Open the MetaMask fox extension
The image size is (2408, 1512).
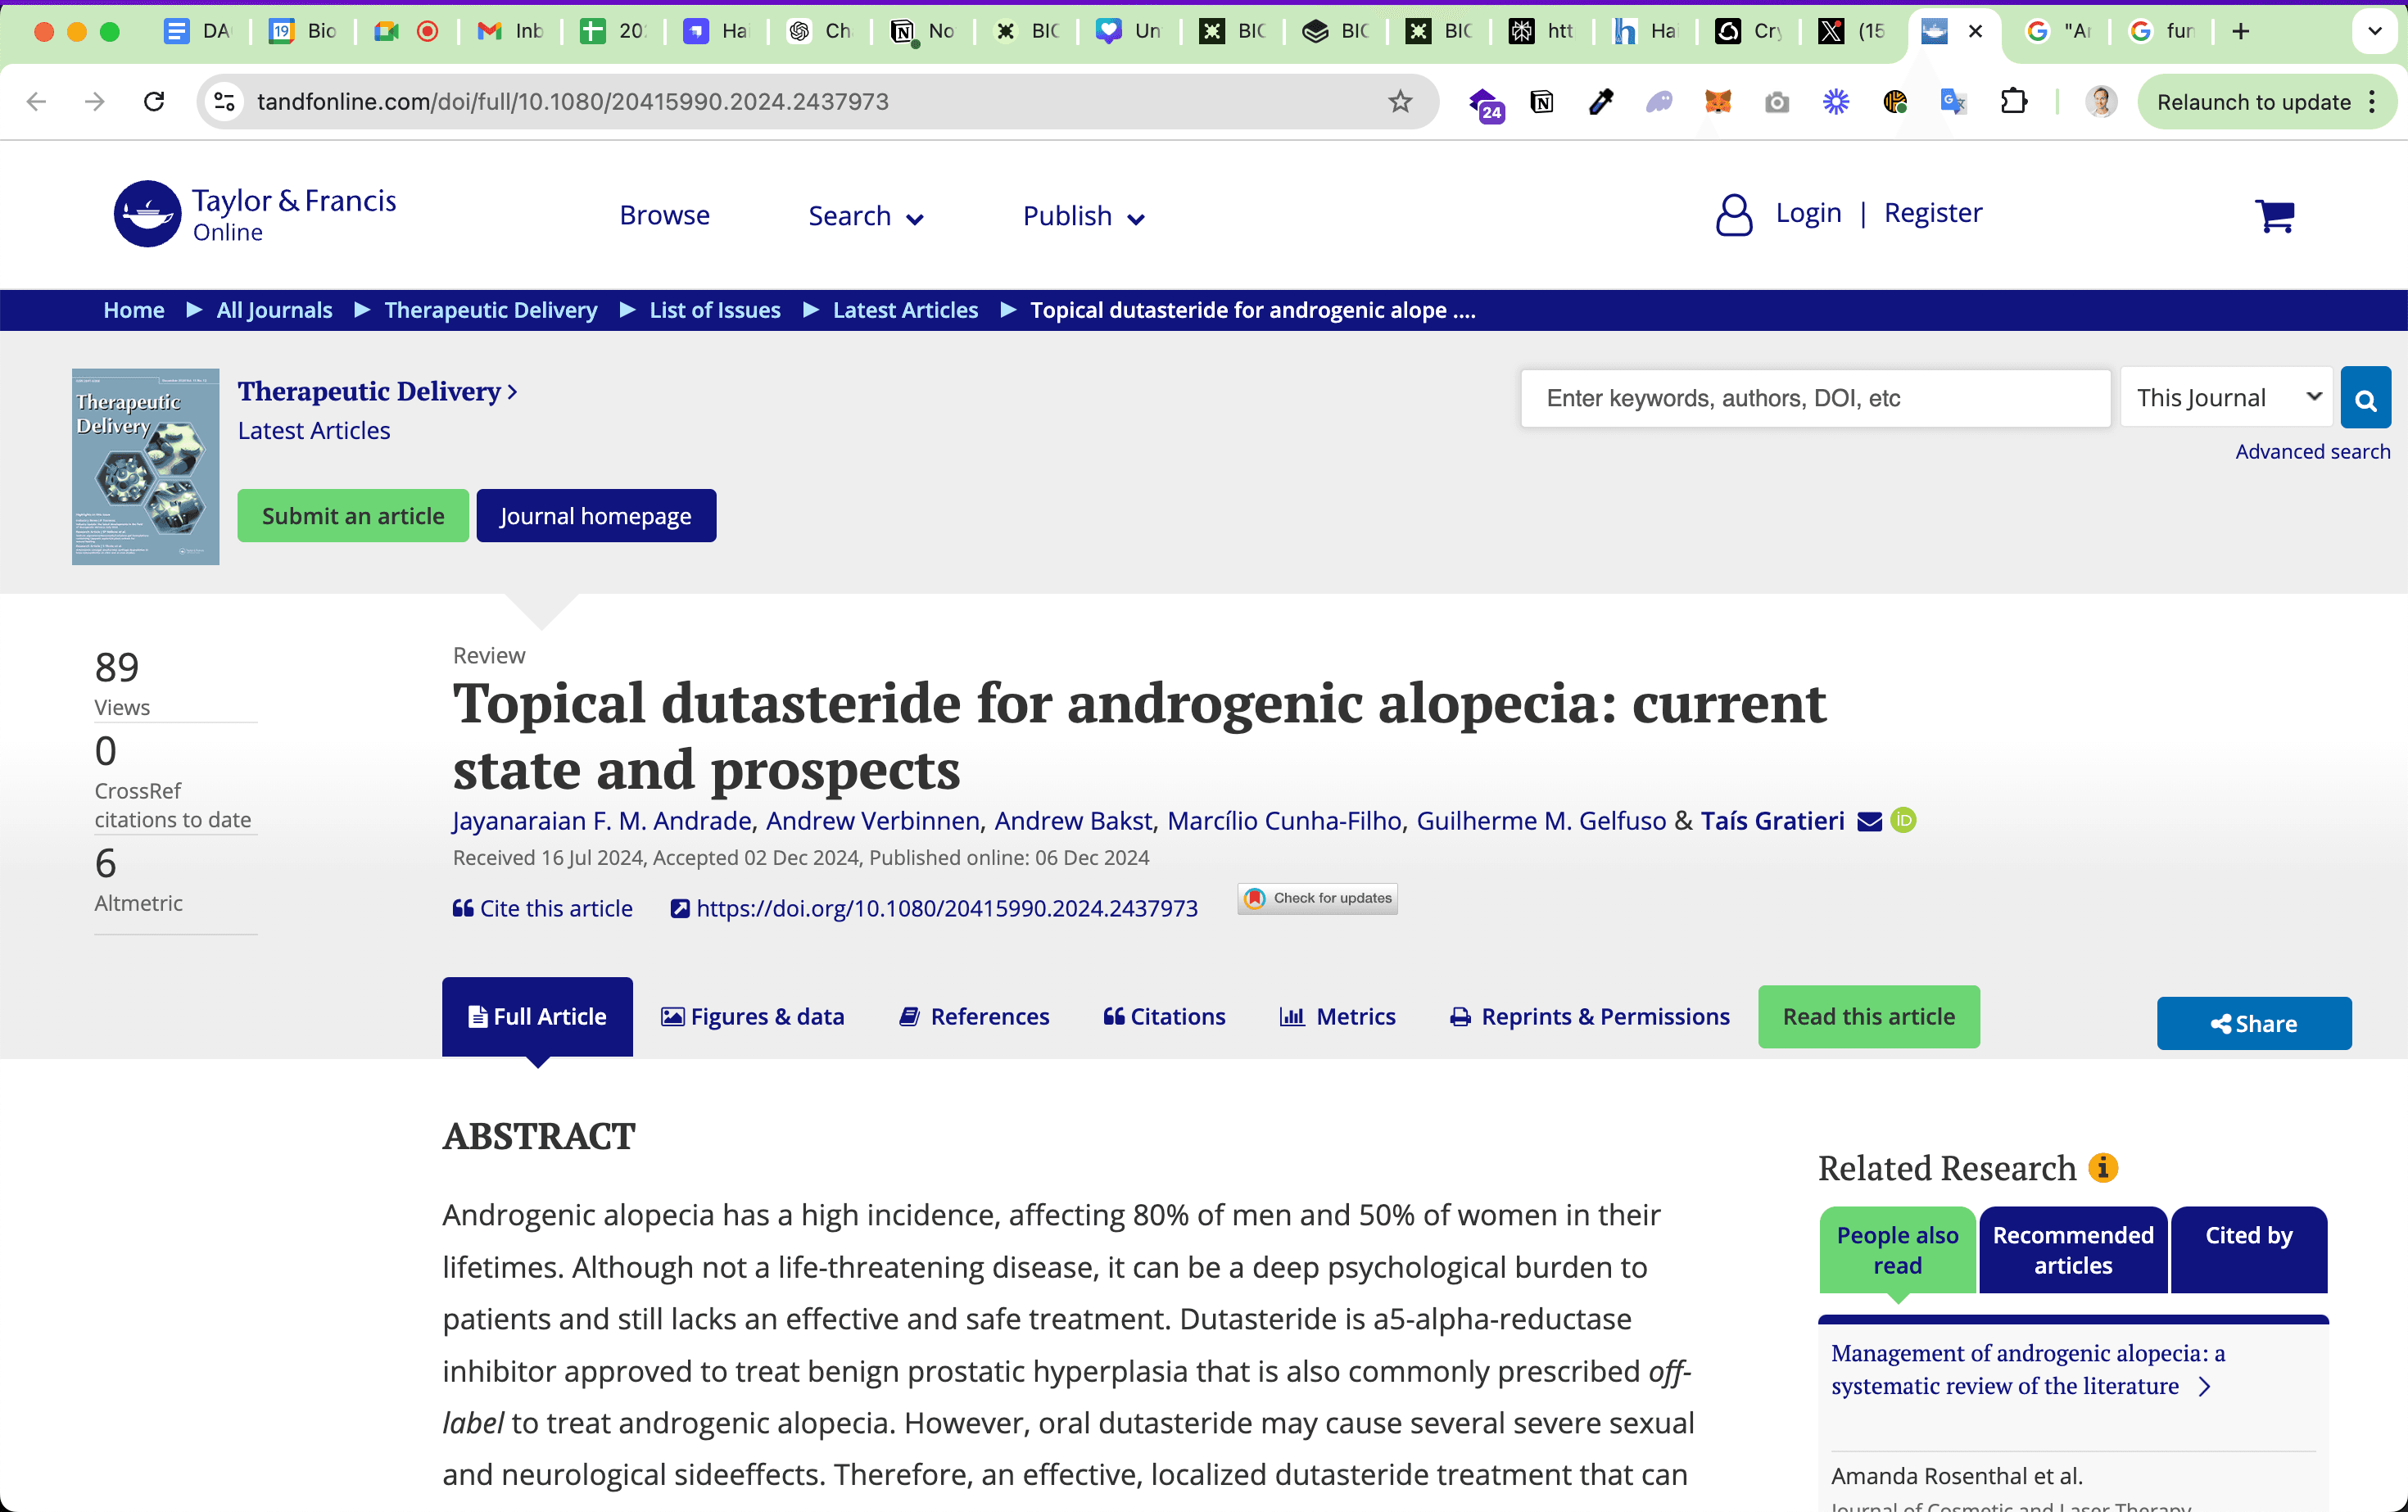click(x=1718, y=101)
